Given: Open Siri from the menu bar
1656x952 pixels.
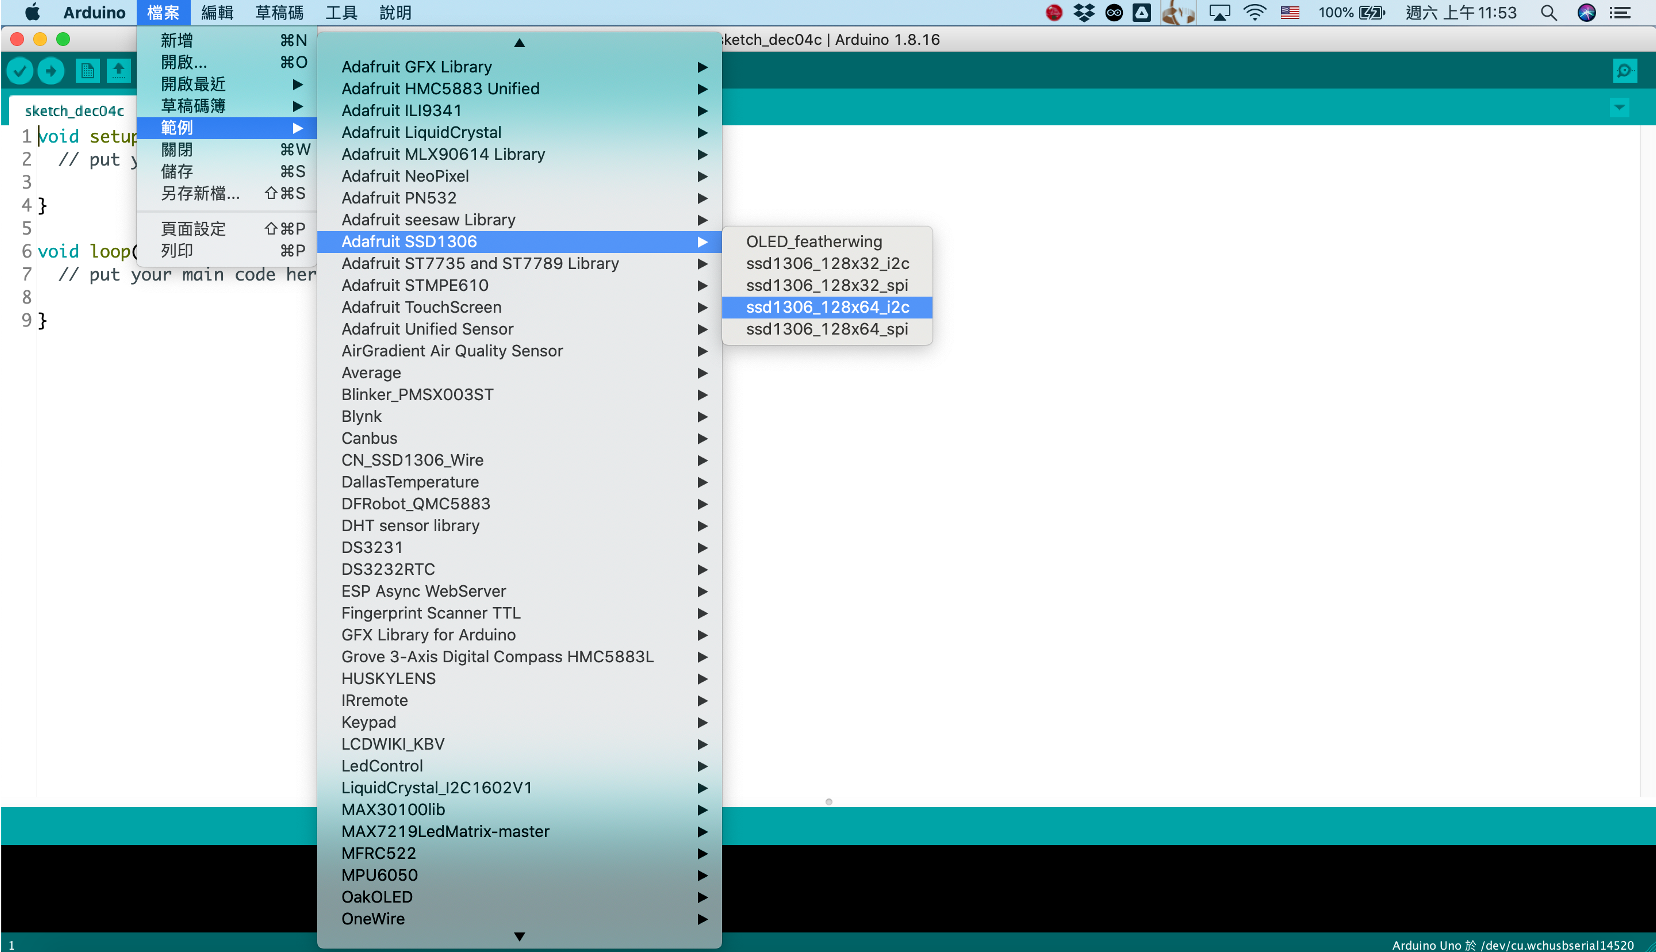Looking at the screenshot, I should point(1585,13).
